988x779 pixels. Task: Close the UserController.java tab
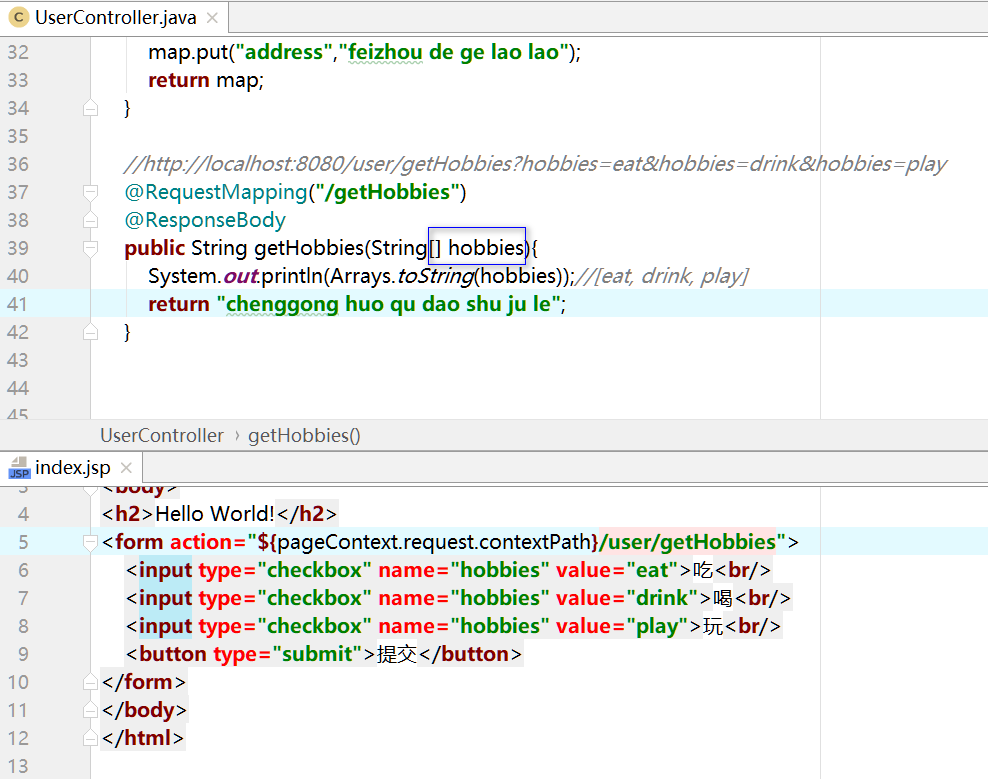pyautogui.click(x=212, y=18)
